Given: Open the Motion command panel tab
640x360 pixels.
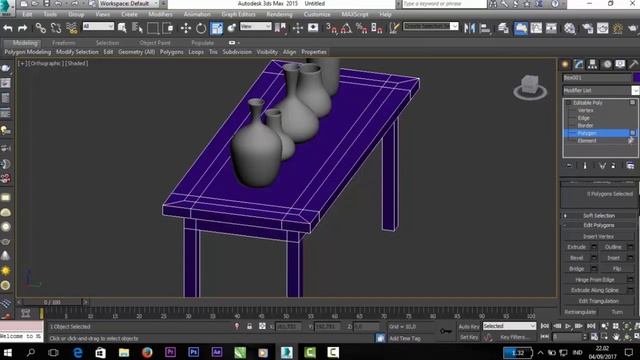Looking at the screenshot, I should [x=607, y=64].
